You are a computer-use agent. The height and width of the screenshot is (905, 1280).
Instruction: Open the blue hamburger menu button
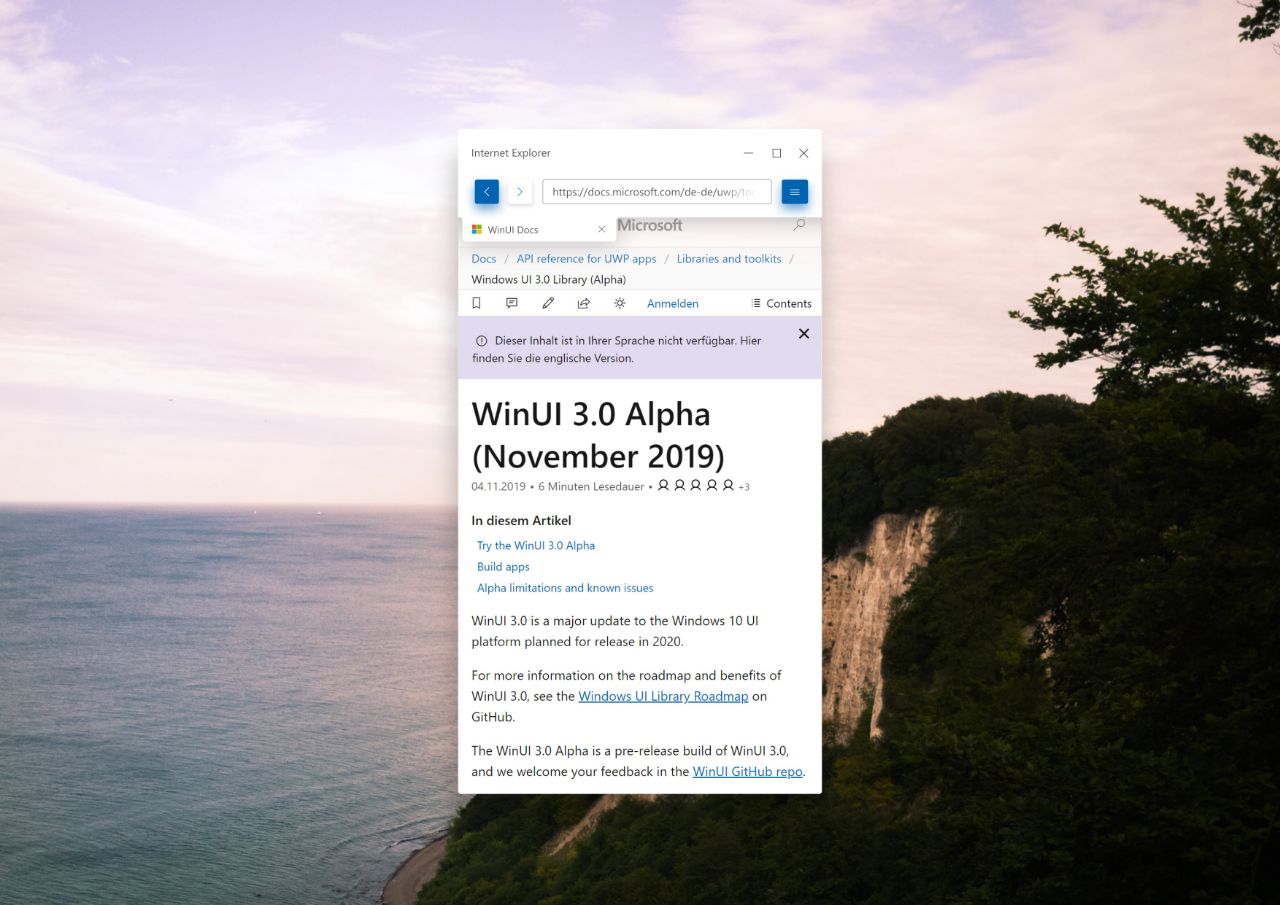tap(795, 192)
